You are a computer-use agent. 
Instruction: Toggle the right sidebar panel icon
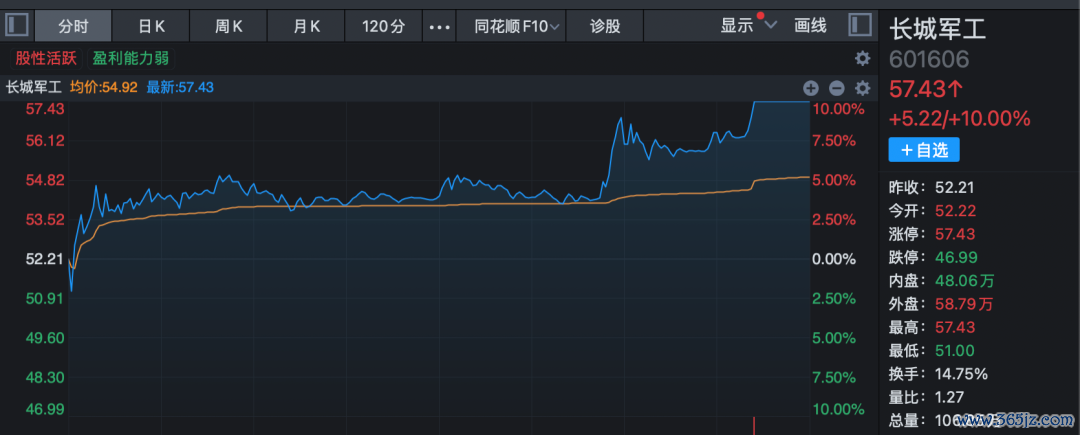tap(860, 26)
